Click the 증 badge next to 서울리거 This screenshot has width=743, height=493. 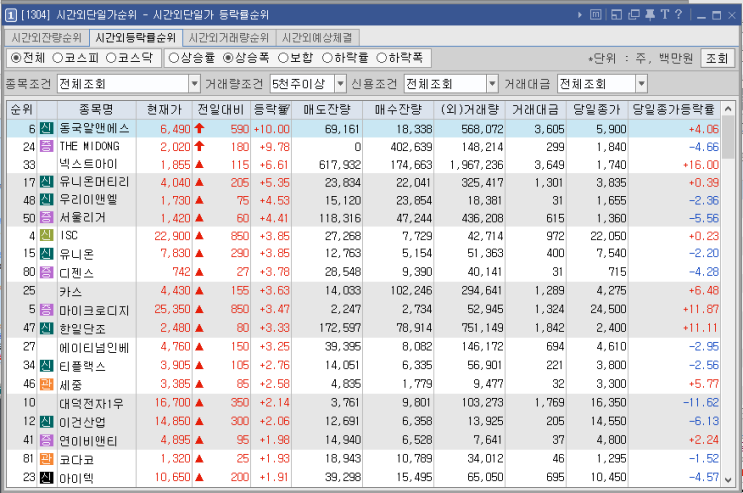coord(46,218)
